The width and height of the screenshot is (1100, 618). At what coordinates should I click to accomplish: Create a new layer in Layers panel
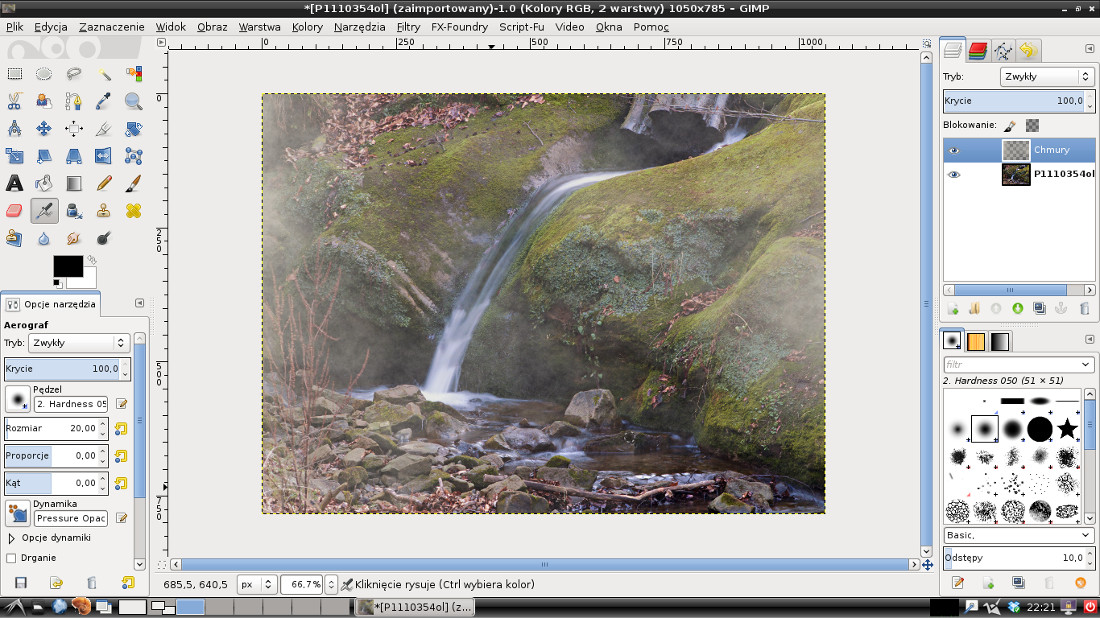(953, 309)
